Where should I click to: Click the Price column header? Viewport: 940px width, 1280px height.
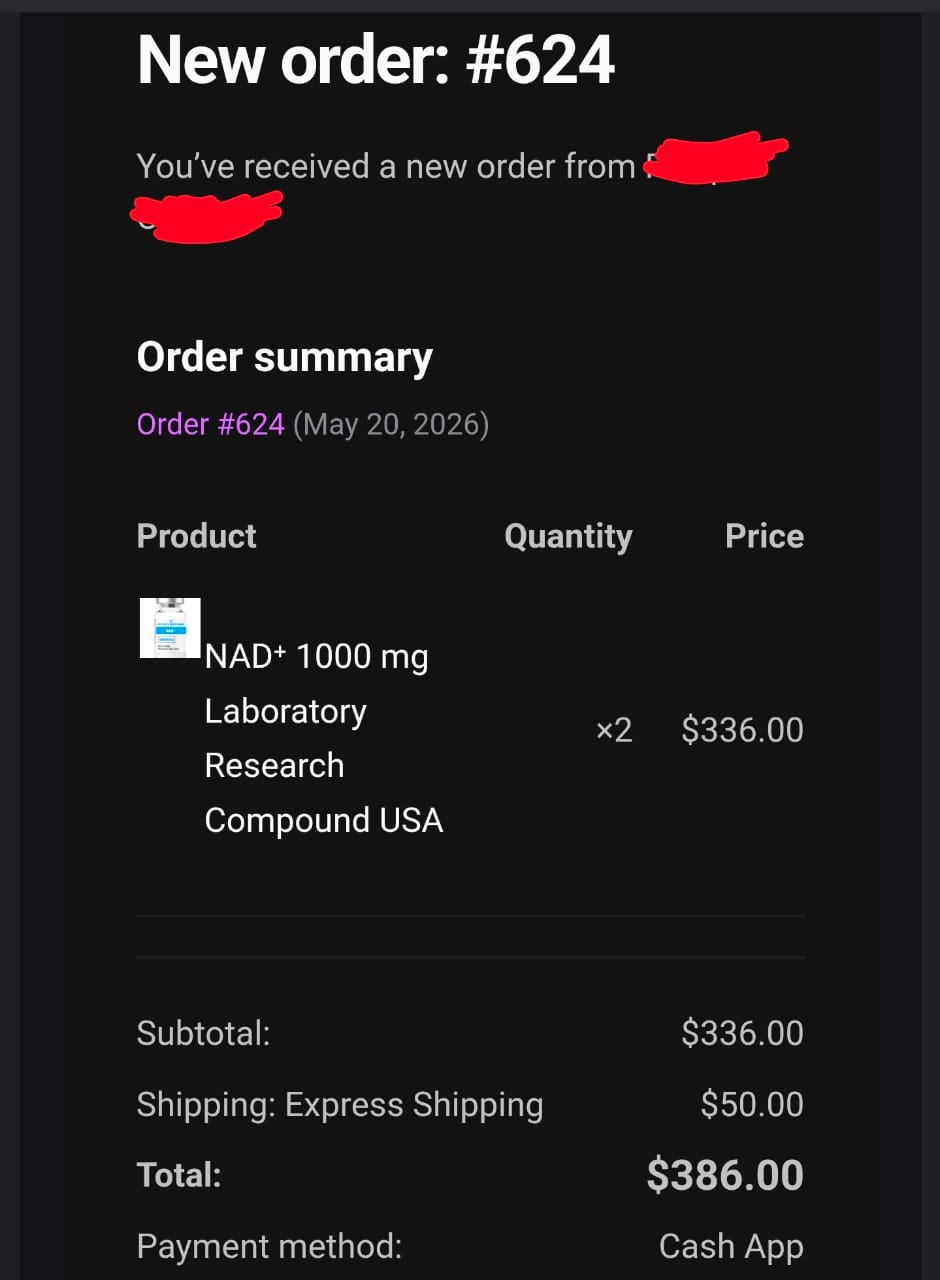pyautogui.click(x=764, y=536)
